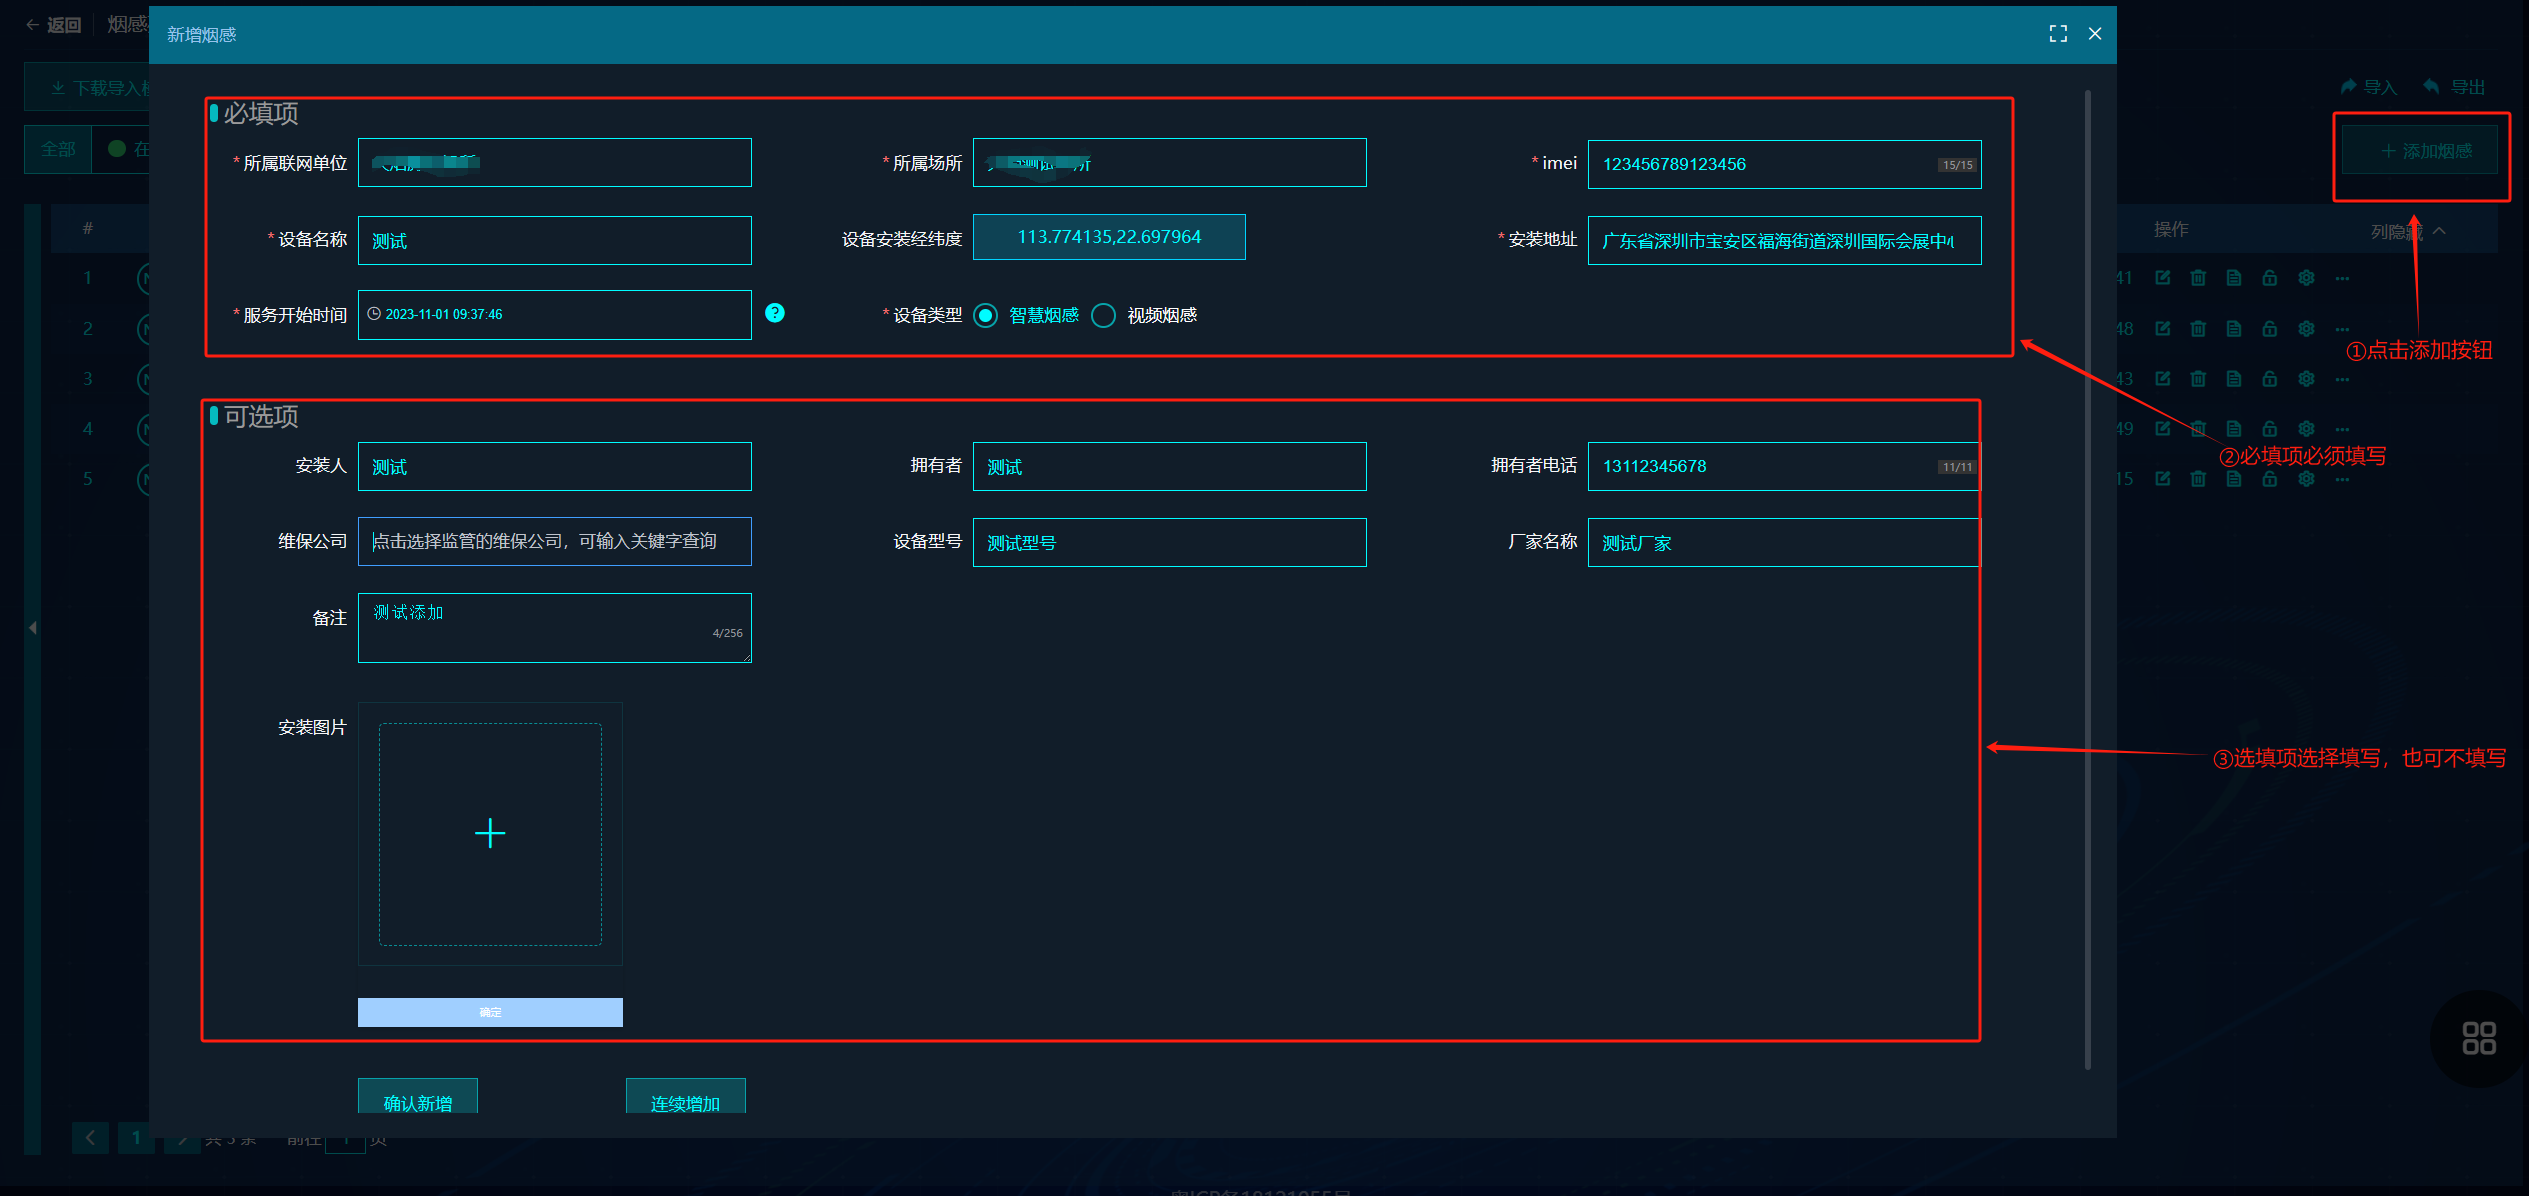This screenshot has height=1196, width=2529.
Task: Delete row 1 in the background table
Action: point(2198,278)
